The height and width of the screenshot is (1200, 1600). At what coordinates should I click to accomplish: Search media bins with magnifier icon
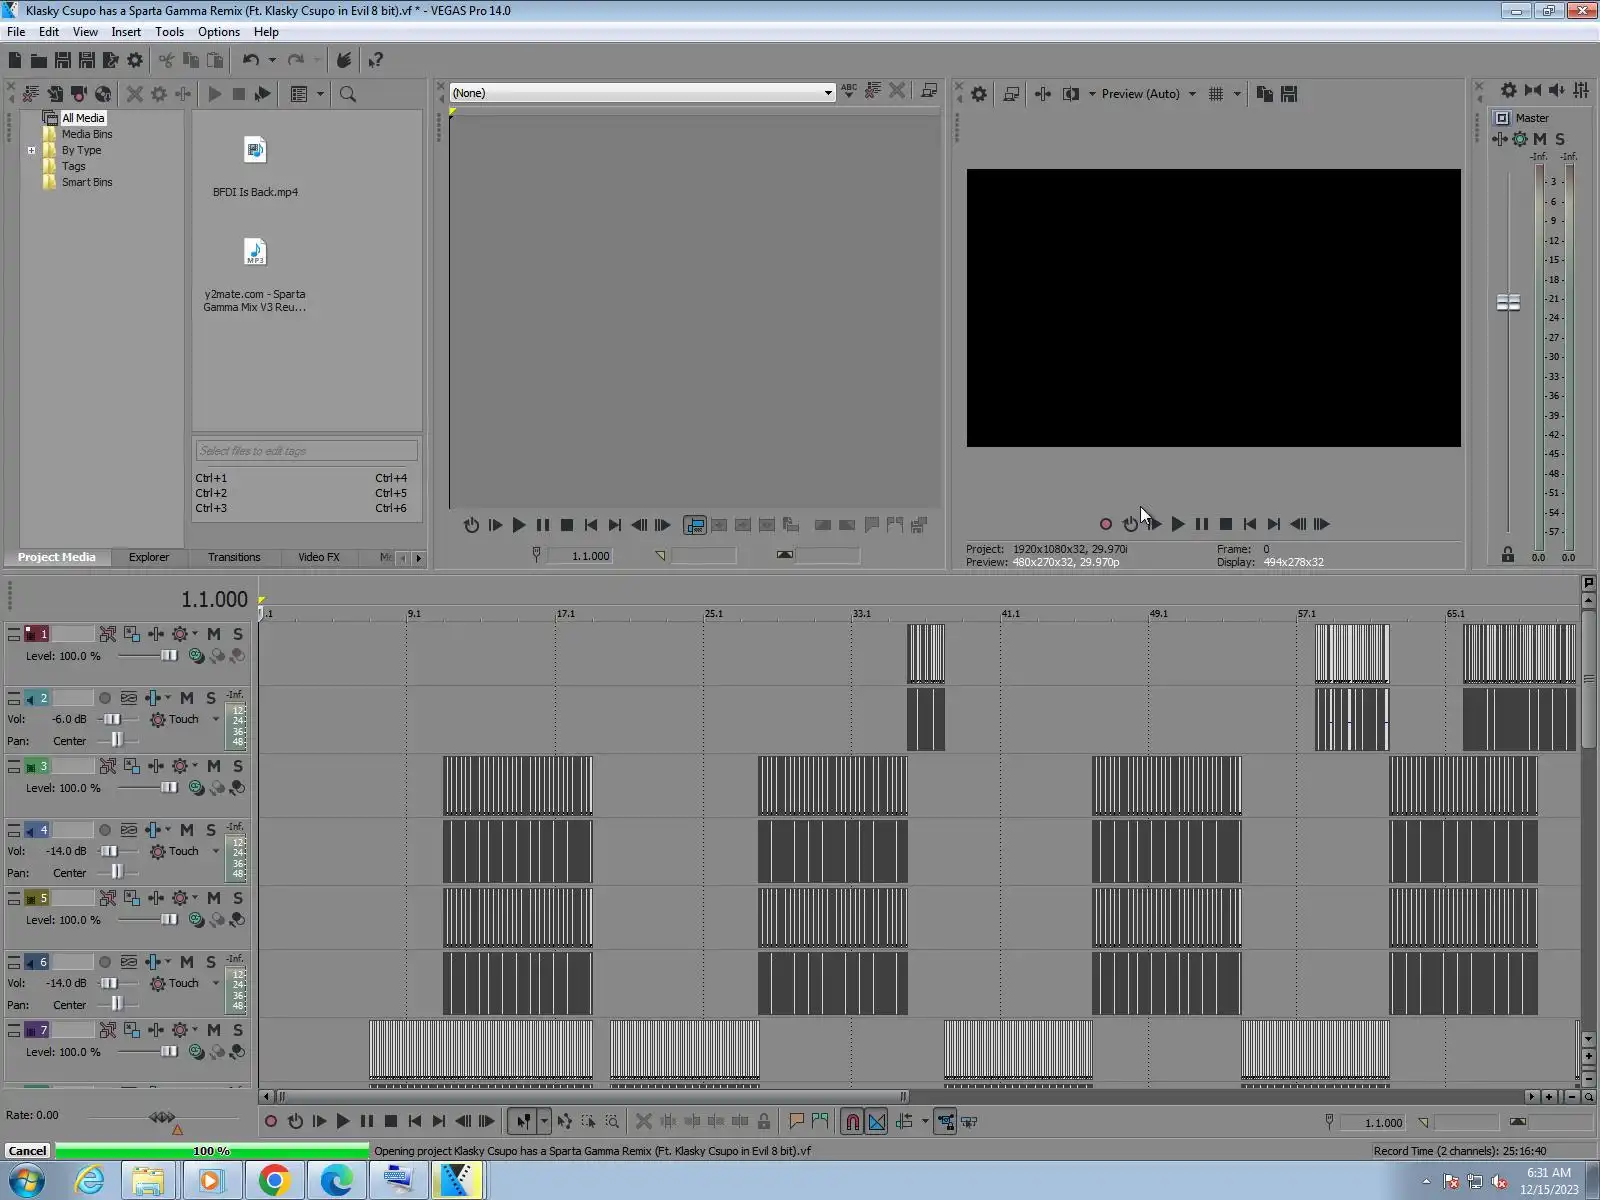(348, 94)
